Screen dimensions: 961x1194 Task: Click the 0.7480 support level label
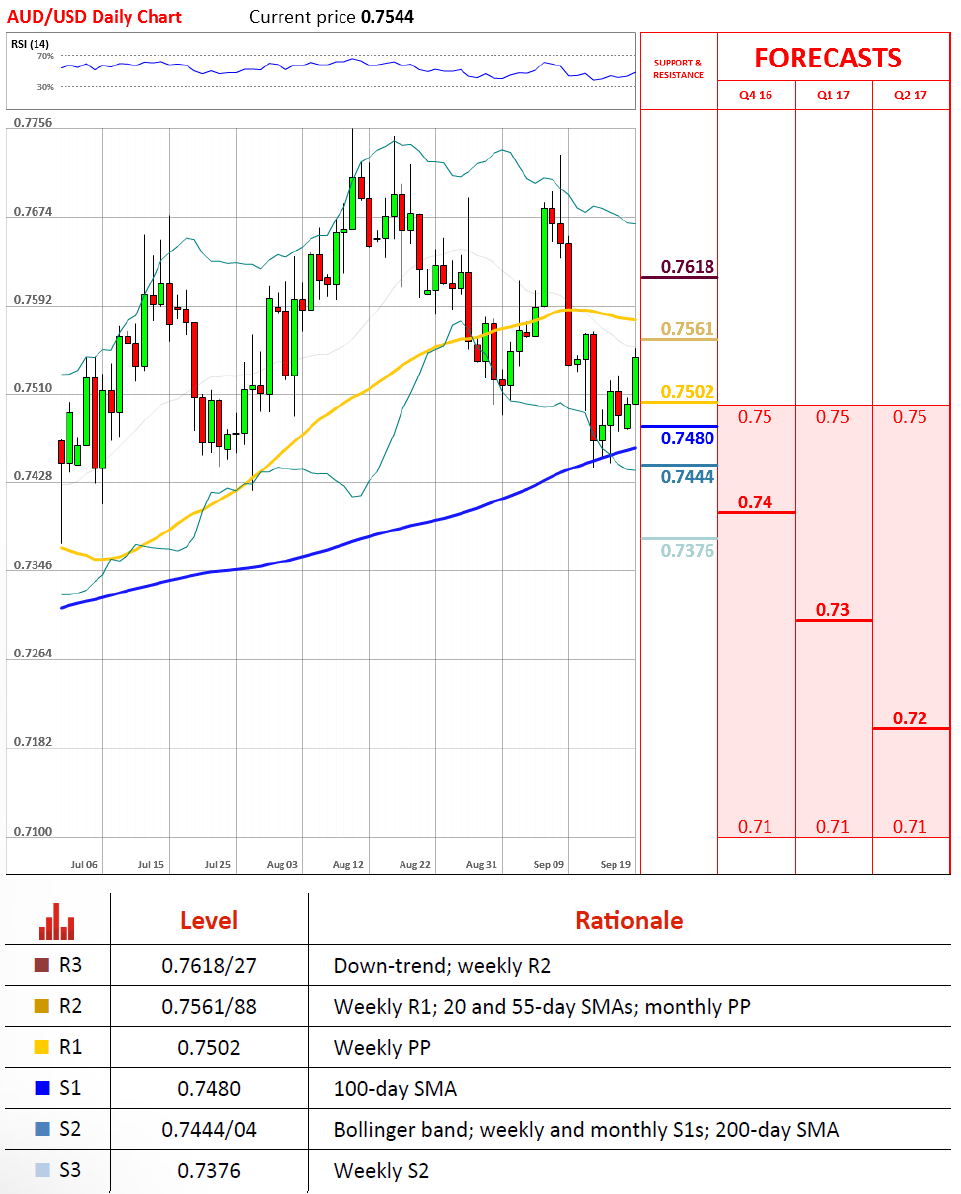coord(687,438)
